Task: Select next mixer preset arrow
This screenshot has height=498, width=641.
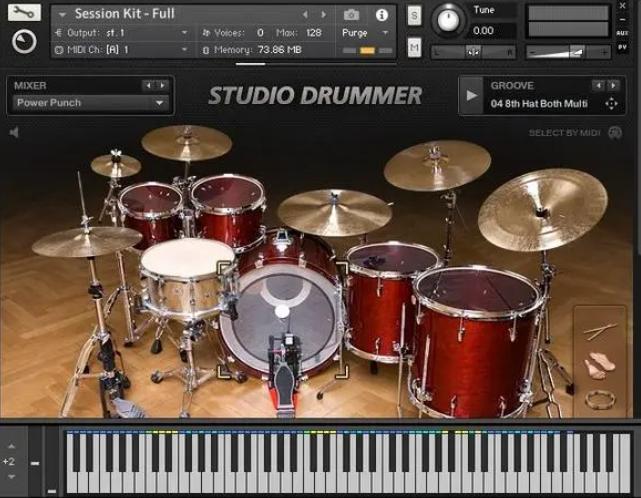Action: [x=163, y=85]
